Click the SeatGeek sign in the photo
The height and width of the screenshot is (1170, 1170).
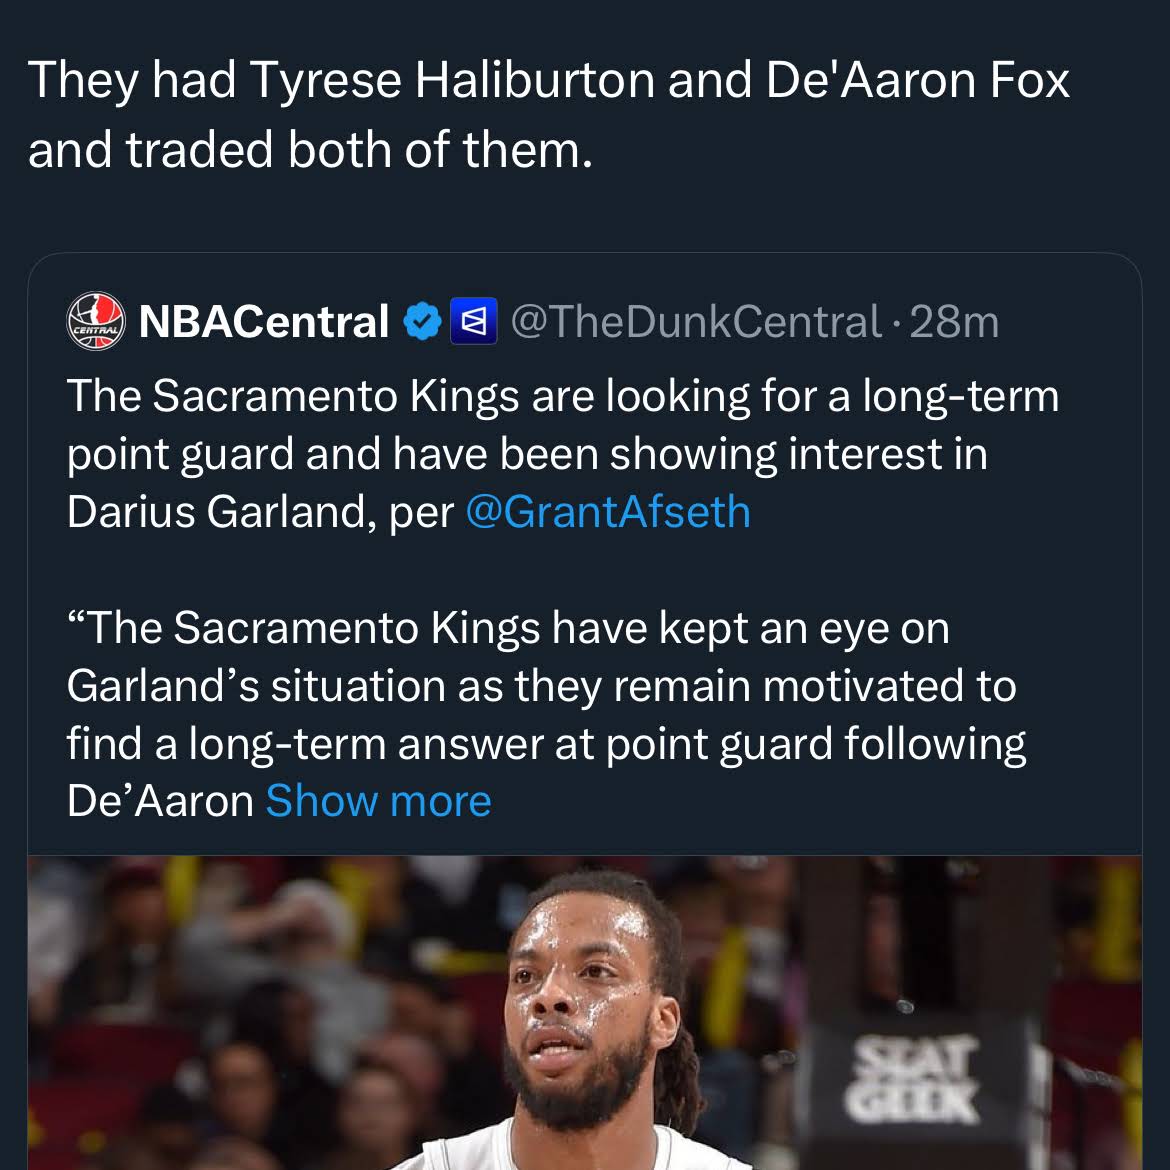[911, 1079]
